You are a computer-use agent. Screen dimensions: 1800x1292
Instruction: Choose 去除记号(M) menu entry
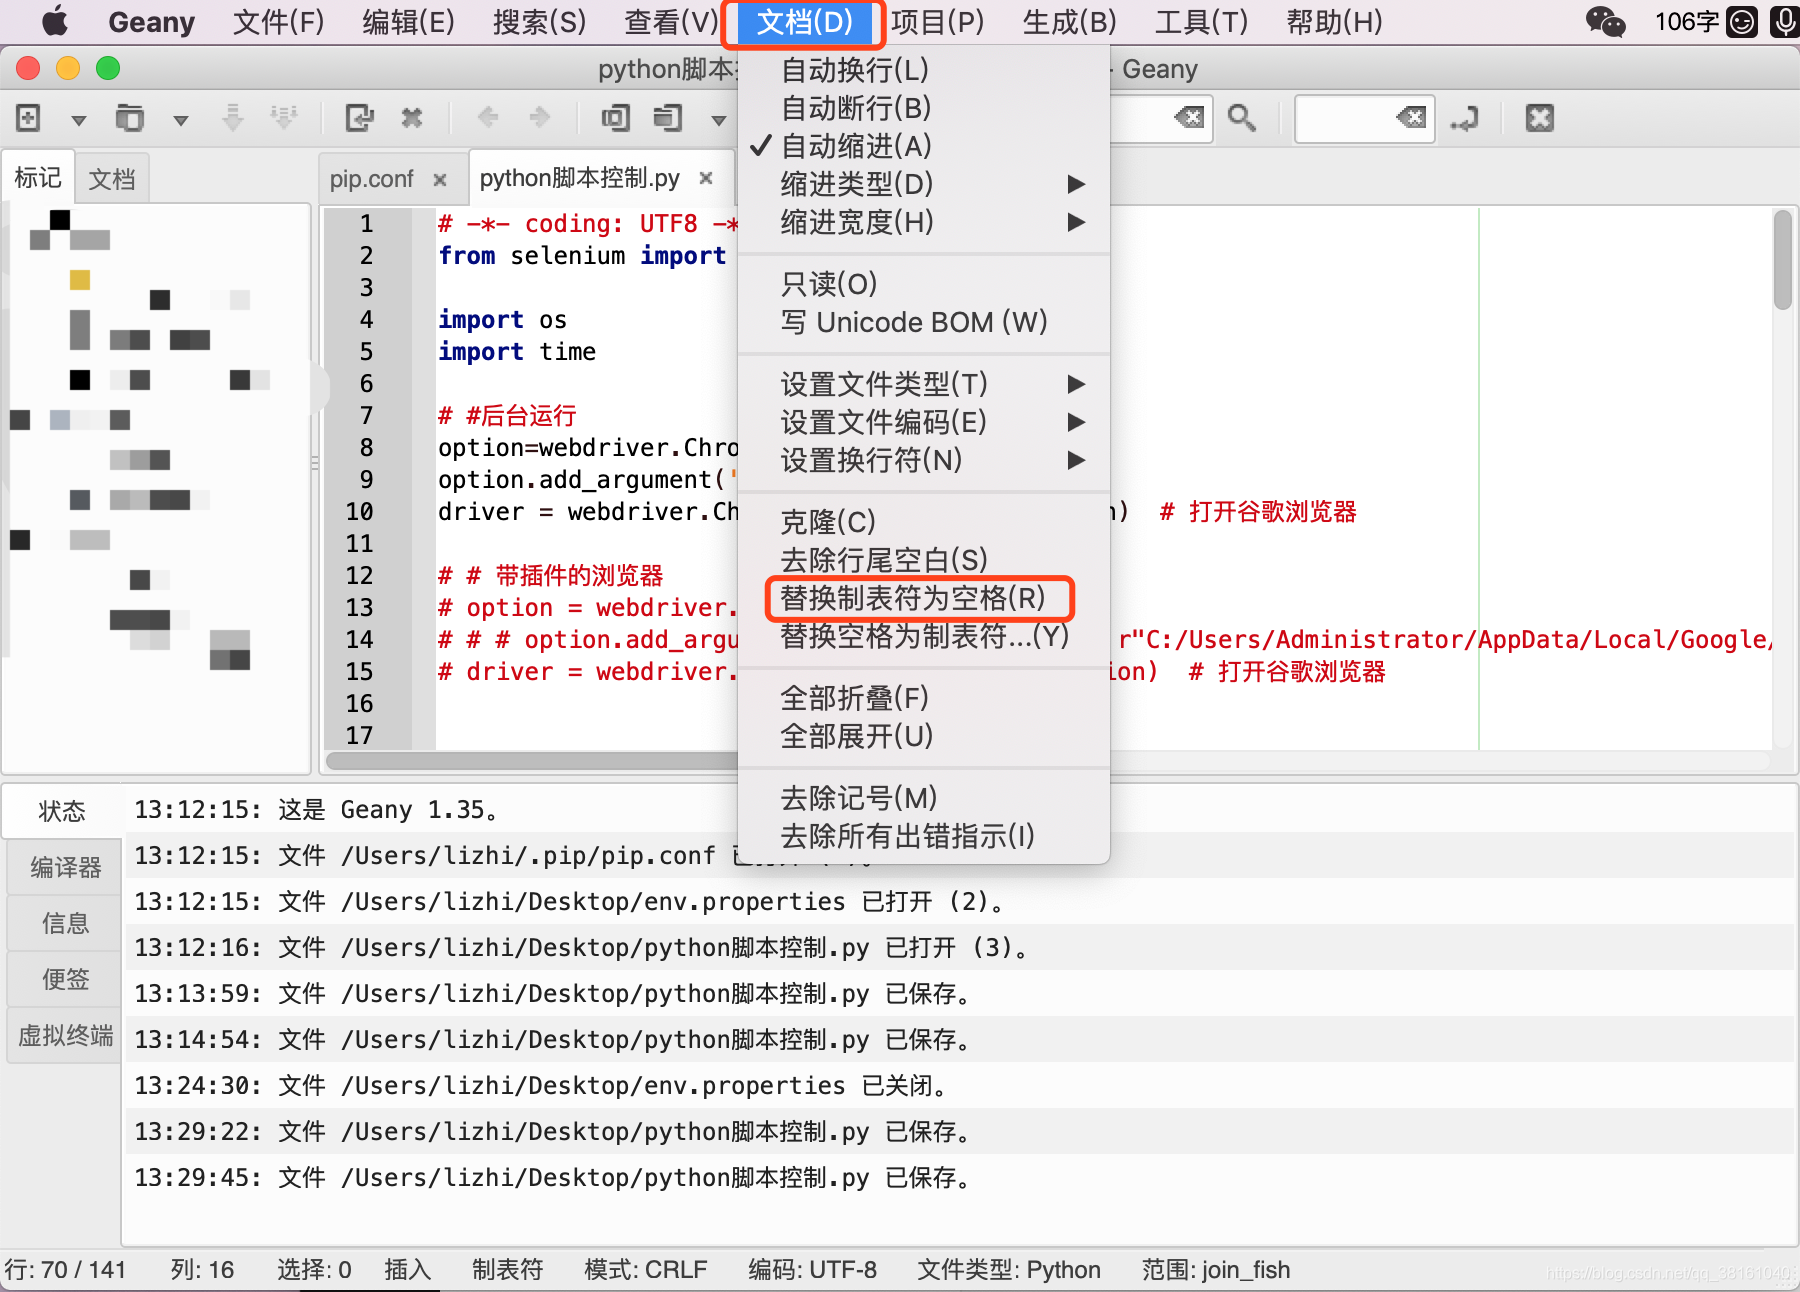923,798
